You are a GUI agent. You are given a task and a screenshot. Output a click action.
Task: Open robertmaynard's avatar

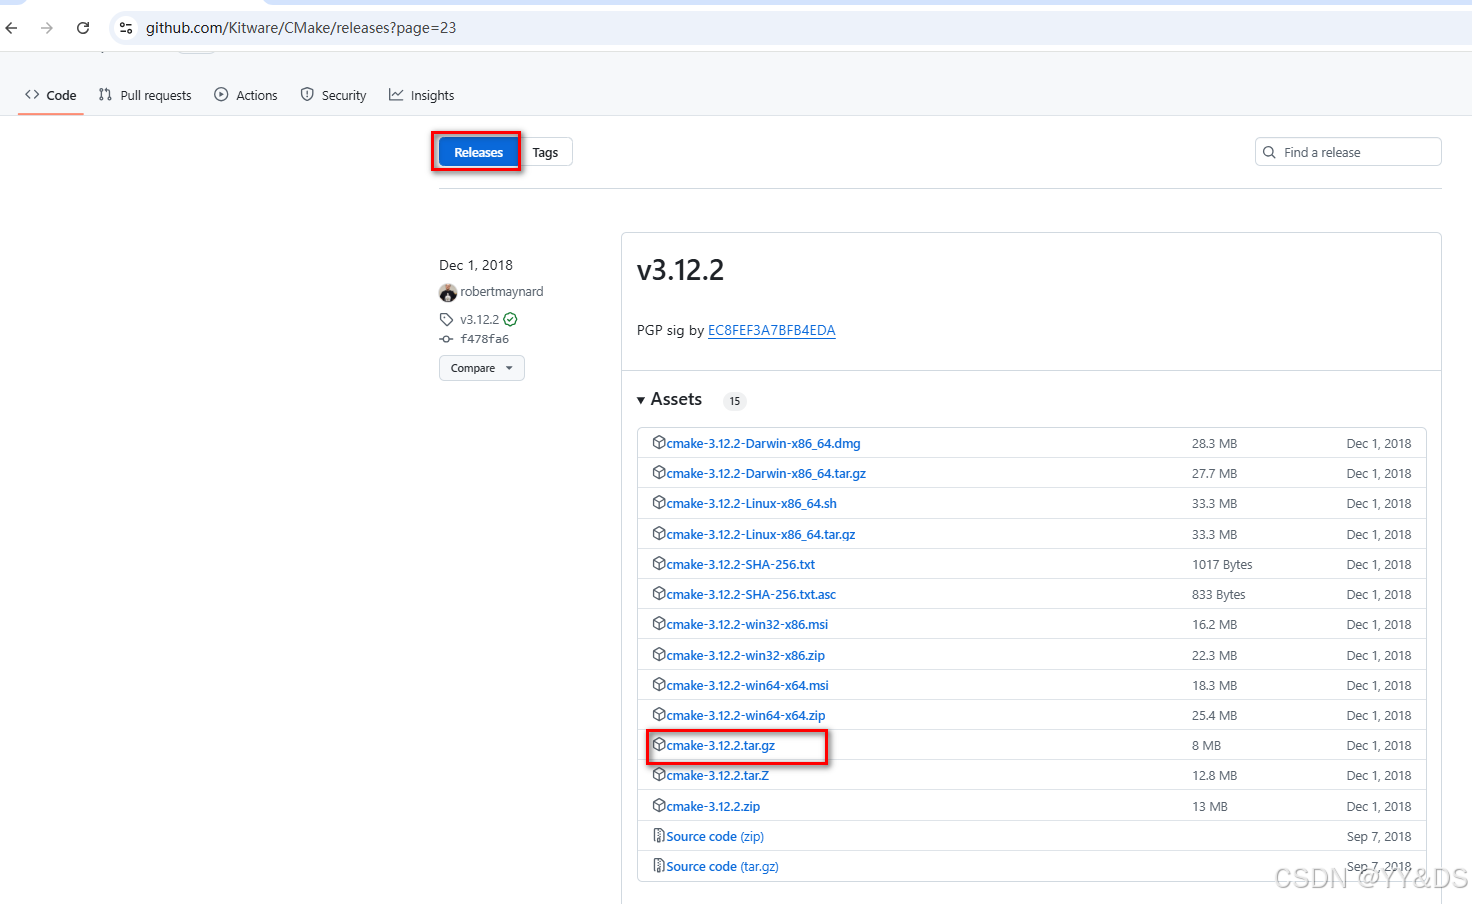point(448,292)
